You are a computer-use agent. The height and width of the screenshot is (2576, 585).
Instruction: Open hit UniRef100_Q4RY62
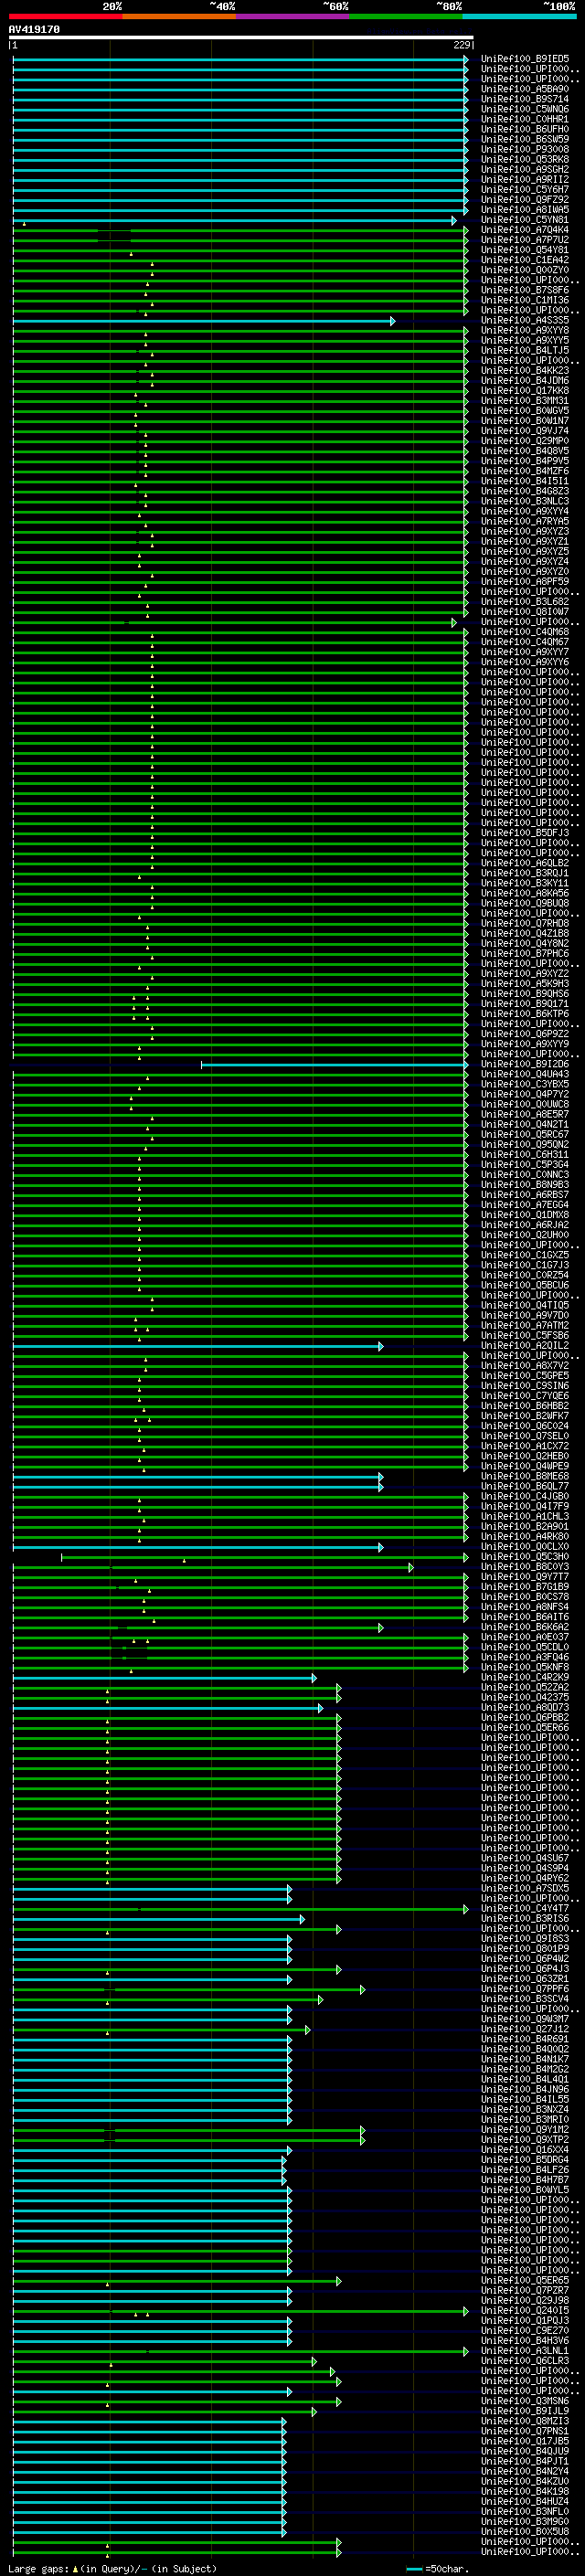pyautogui.click(x=525, y=1878)
